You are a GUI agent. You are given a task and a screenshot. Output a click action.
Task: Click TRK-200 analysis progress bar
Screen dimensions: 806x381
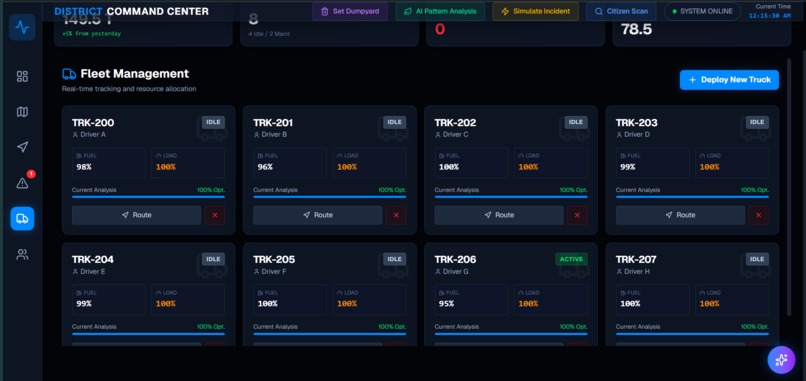click(x=149, y=196)
